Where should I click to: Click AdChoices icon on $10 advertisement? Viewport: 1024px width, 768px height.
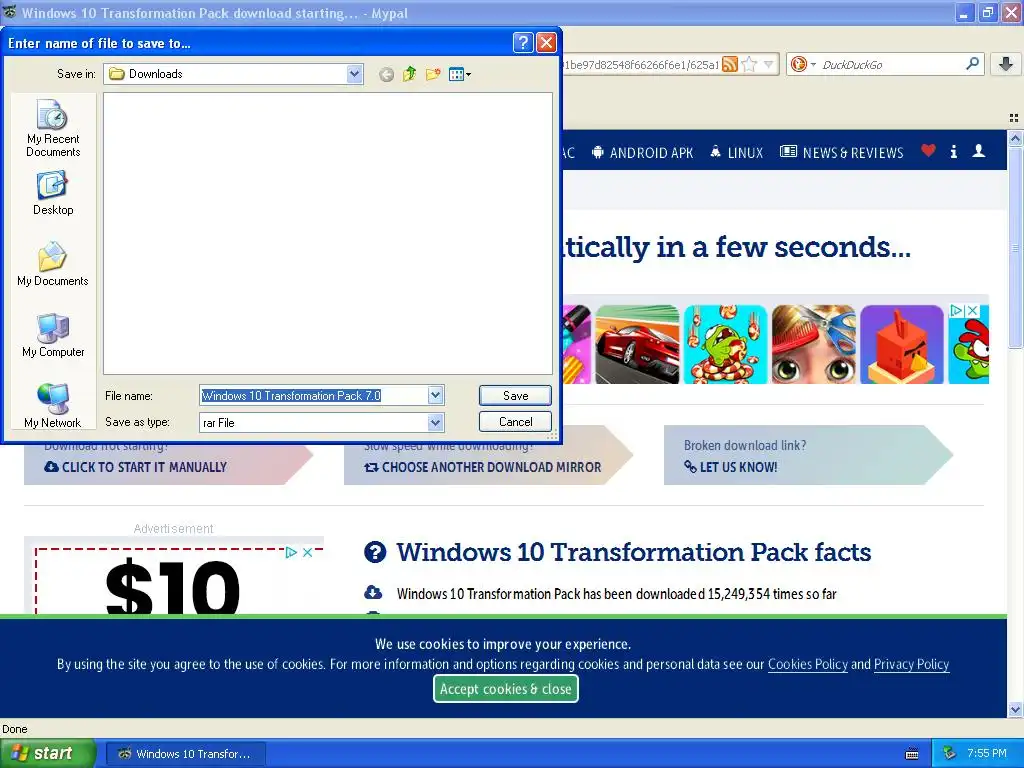(x=291, y=552)
